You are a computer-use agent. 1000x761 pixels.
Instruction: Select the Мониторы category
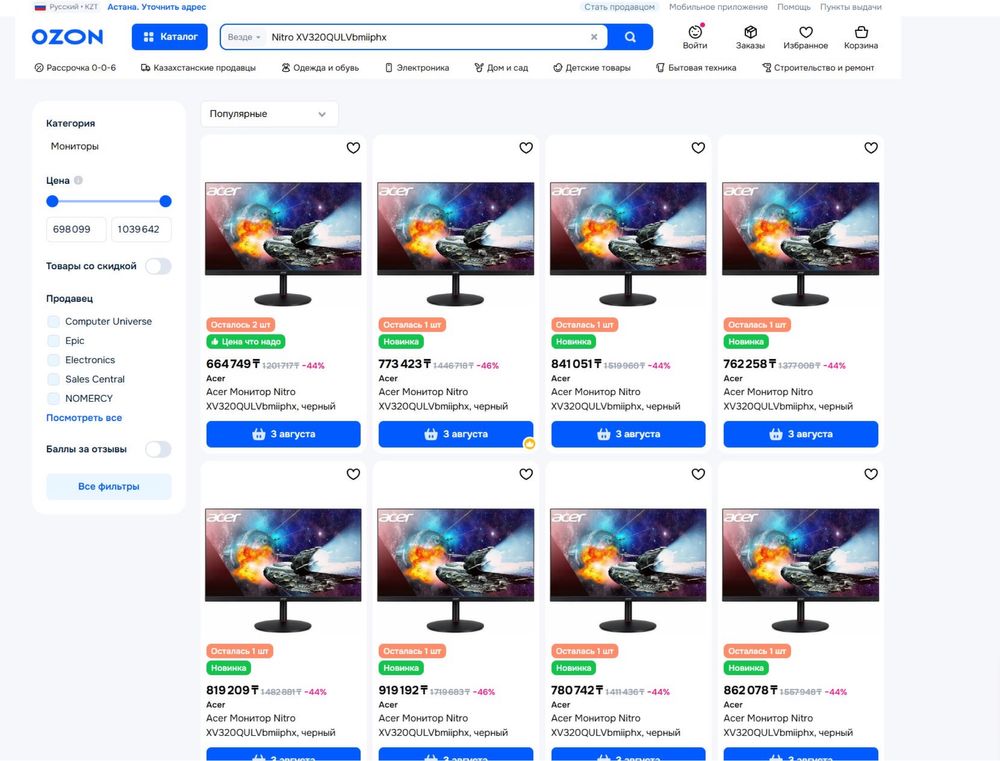[75, 146]
